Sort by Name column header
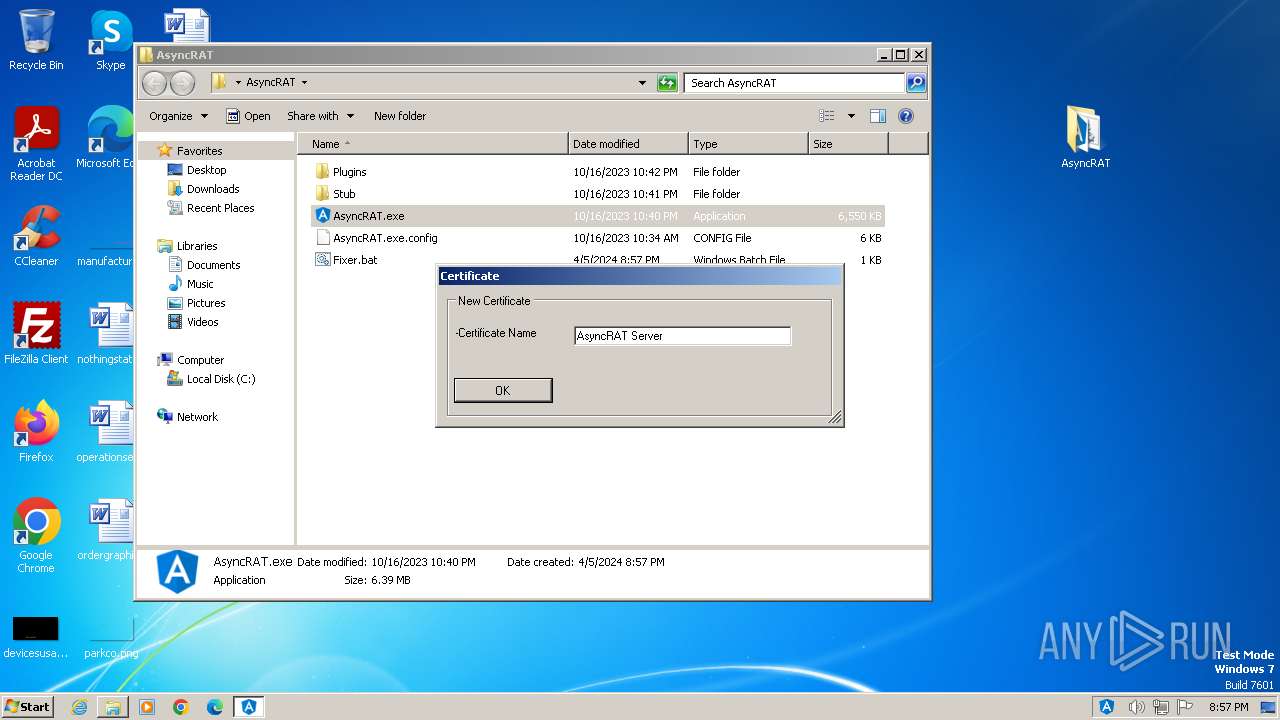Image resolution: width=1280 pixels, height=720 pixels. click(x=432, y=144)
